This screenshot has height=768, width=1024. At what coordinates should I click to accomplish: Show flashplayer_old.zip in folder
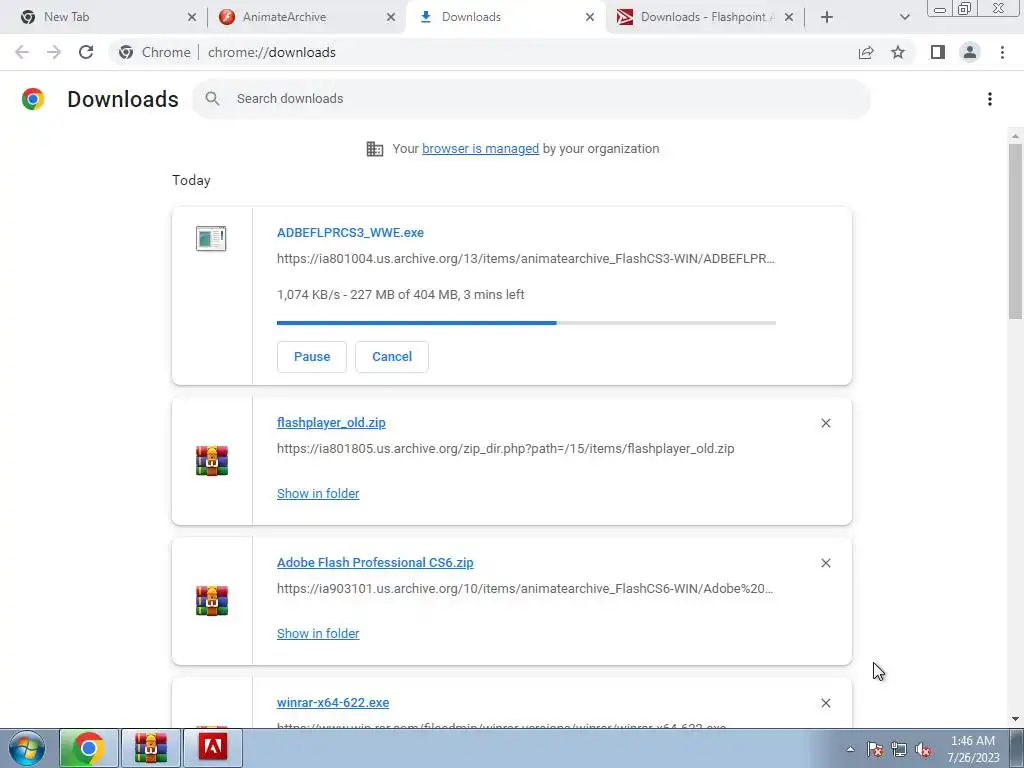(x=318, y=494)
